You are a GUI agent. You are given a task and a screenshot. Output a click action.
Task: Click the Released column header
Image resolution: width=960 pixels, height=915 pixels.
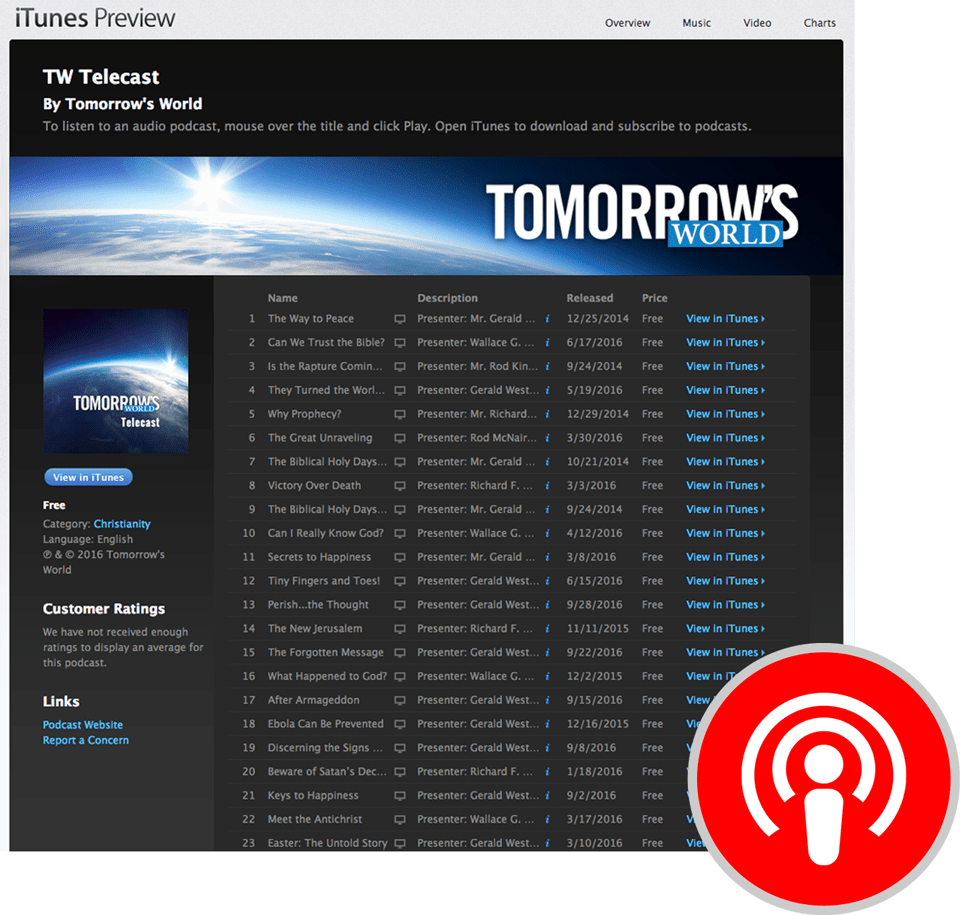tap(590, 298)
